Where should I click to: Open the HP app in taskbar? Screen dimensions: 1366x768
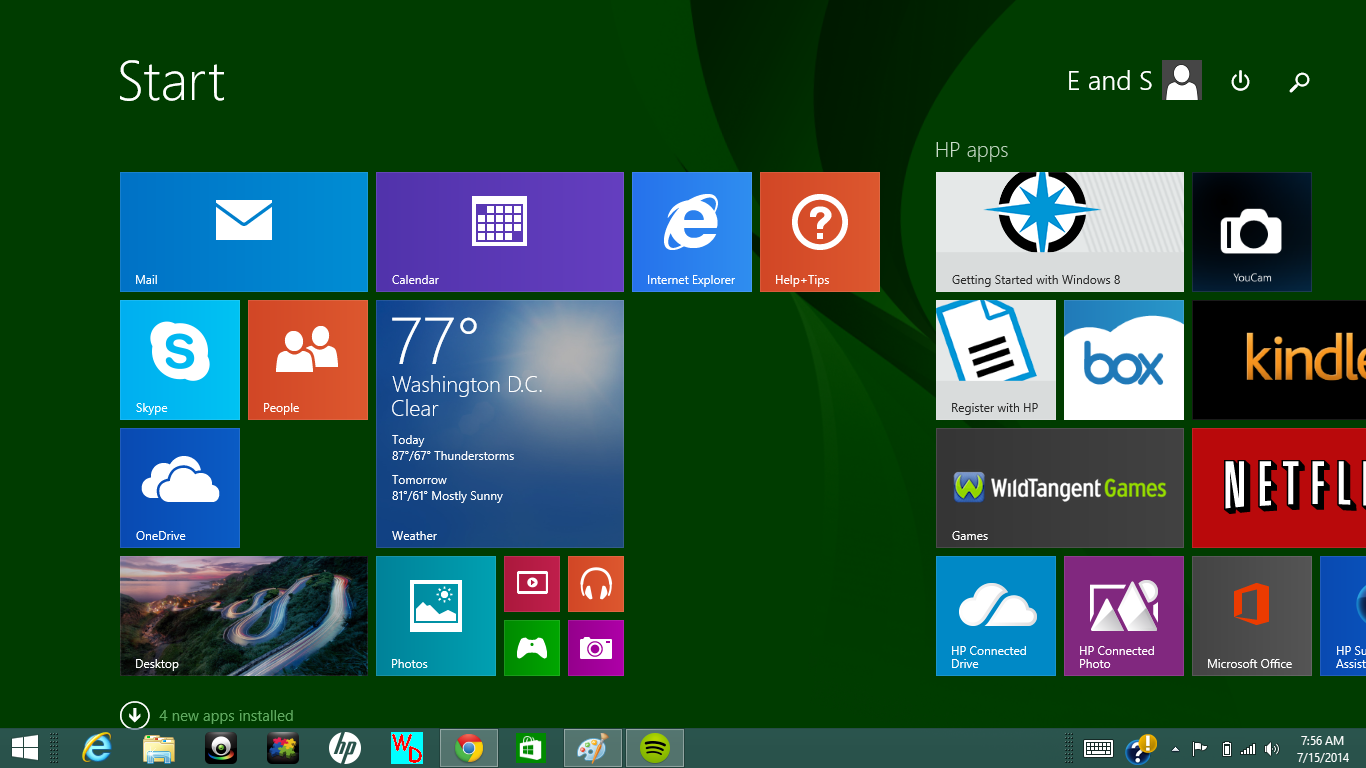345,748
